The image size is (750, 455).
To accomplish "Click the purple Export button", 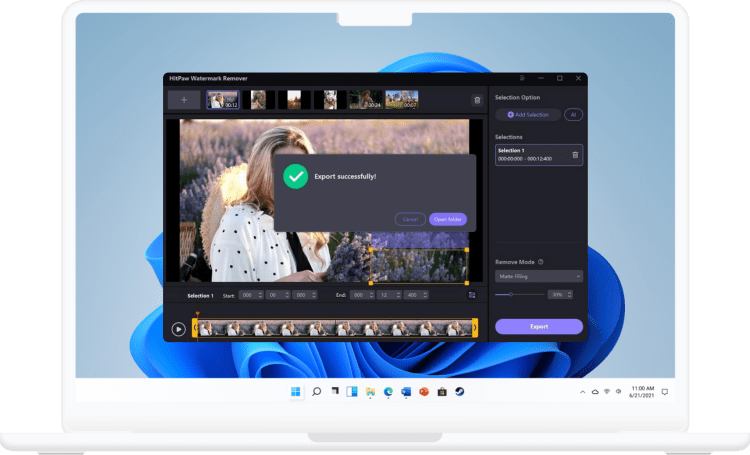I will click(x=538, y=326).
